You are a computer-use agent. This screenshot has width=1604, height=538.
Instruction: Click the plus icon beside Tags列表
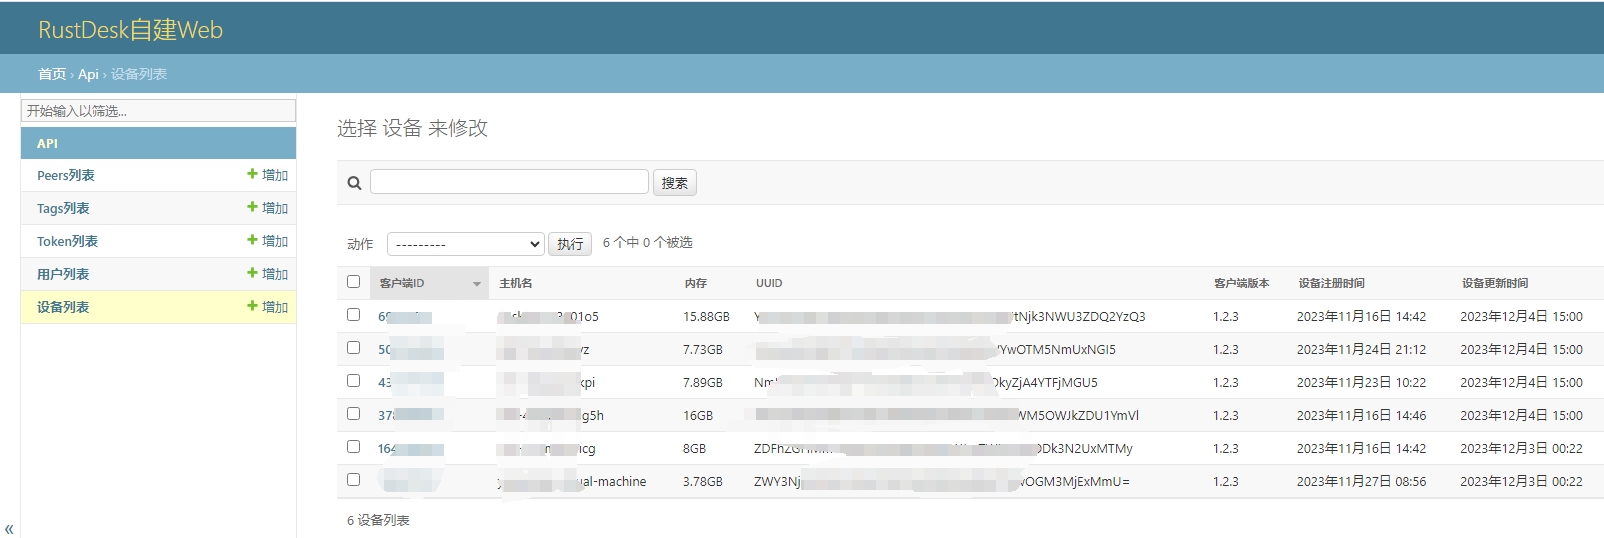click(252, 207)
